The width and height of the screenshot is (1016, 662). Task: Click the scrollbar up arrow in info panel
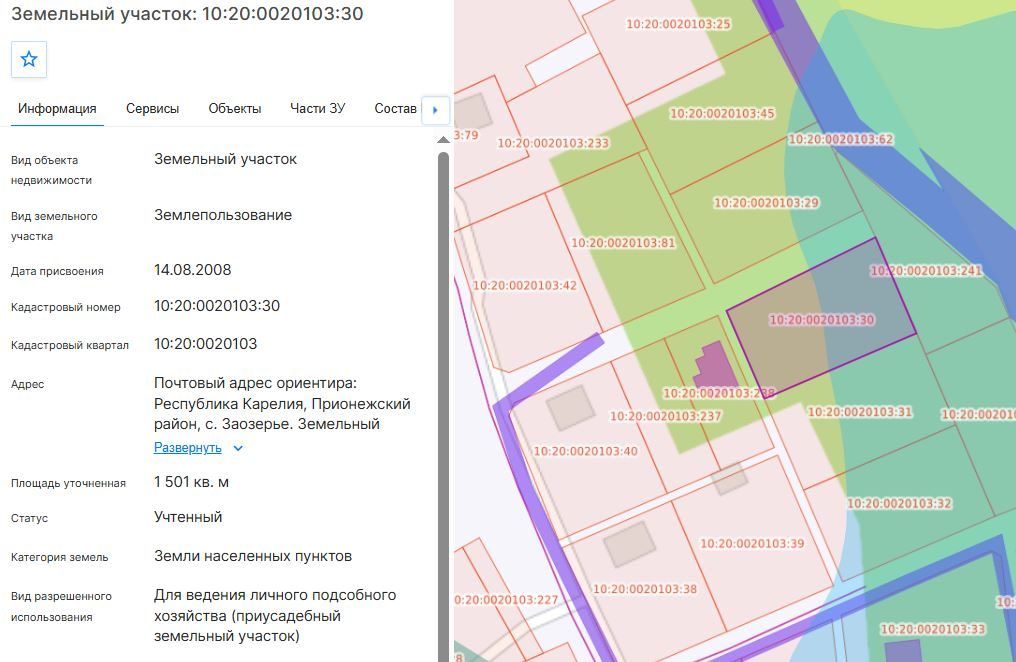tap(443, 140)
